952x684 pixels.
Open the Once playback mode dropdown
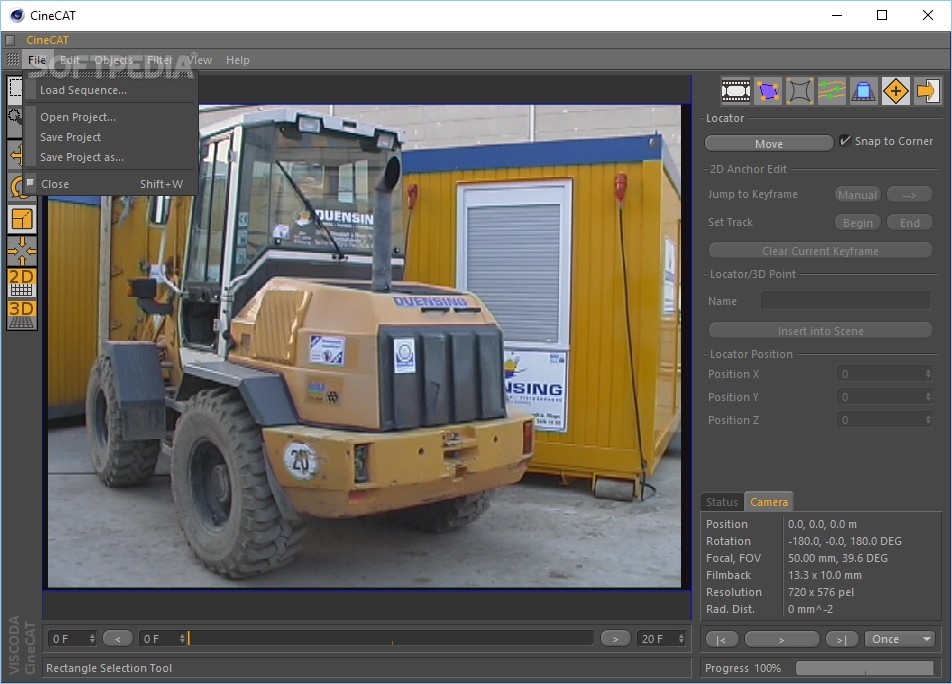[901, 639]
